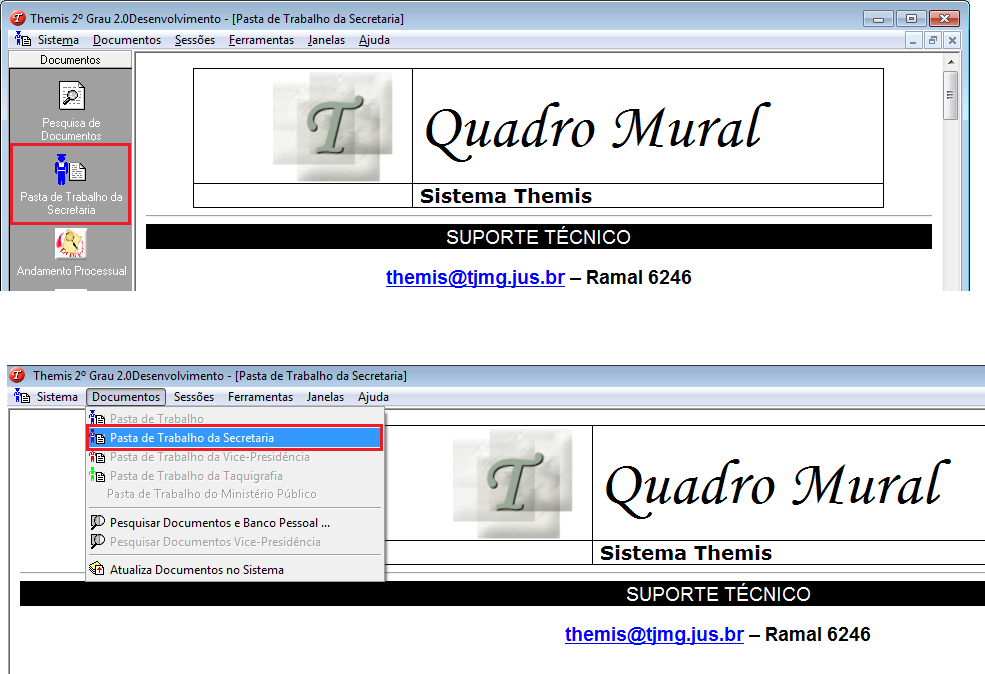The height and width of the screenshot is (674, 985).
Task: Click Documentos sidebar header in top window
Action: pos(70,60)
